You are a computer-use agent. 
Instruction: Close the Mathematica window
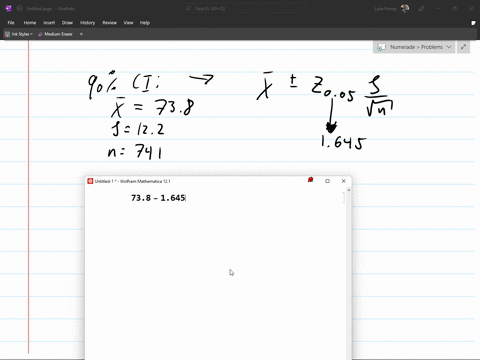344,181
